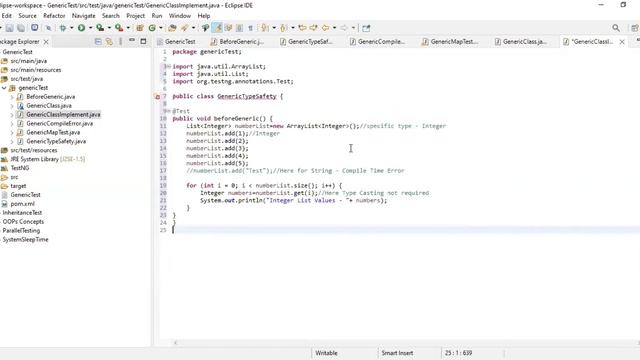640x360 pixels.
Task: Click the Open Perspective icon
Action: pos(635,28)
